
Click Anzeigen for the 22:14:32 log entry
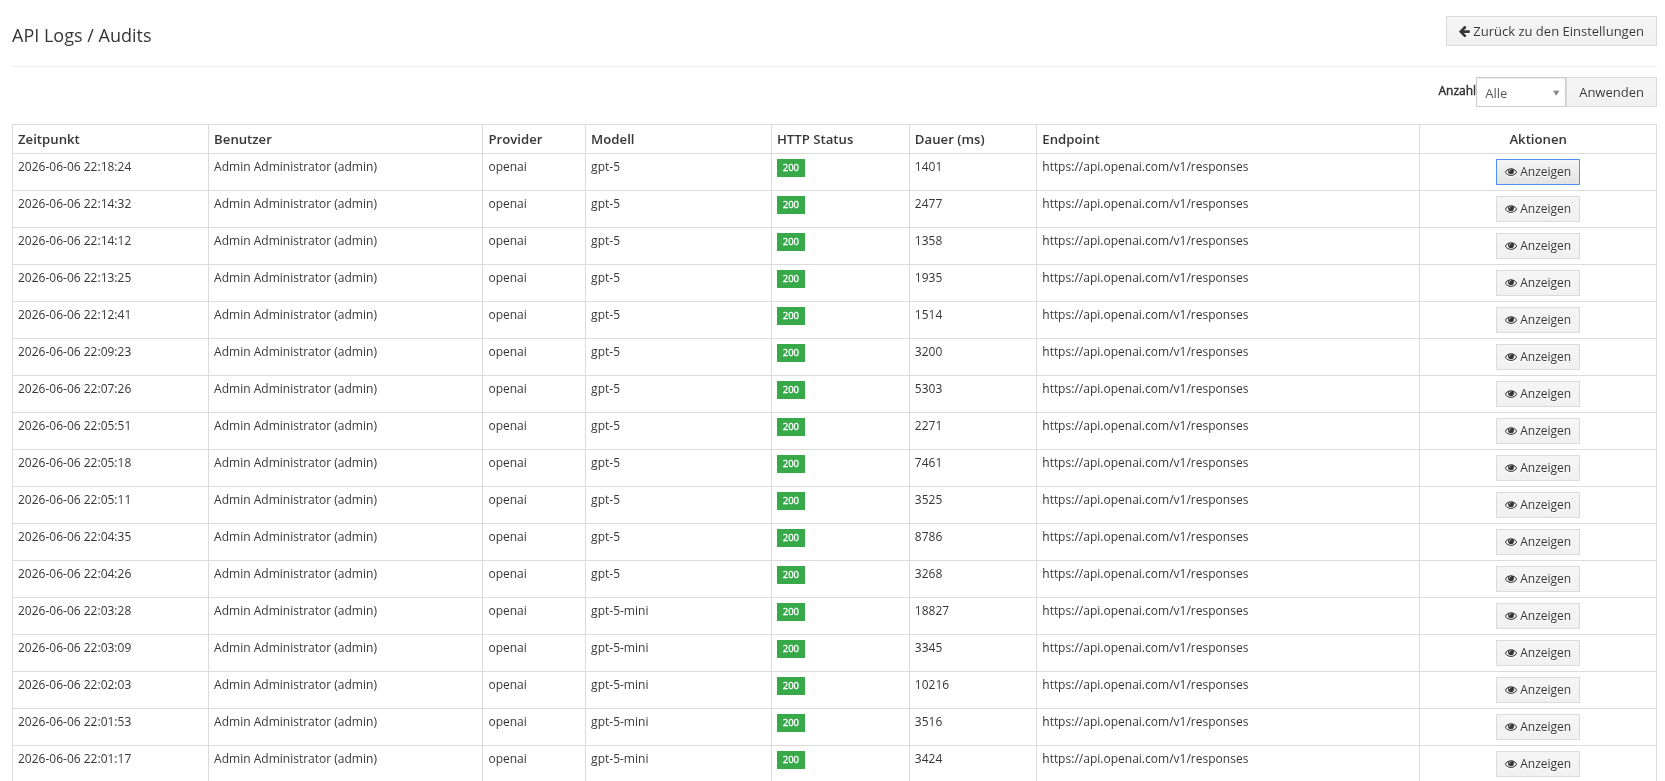1537,209
